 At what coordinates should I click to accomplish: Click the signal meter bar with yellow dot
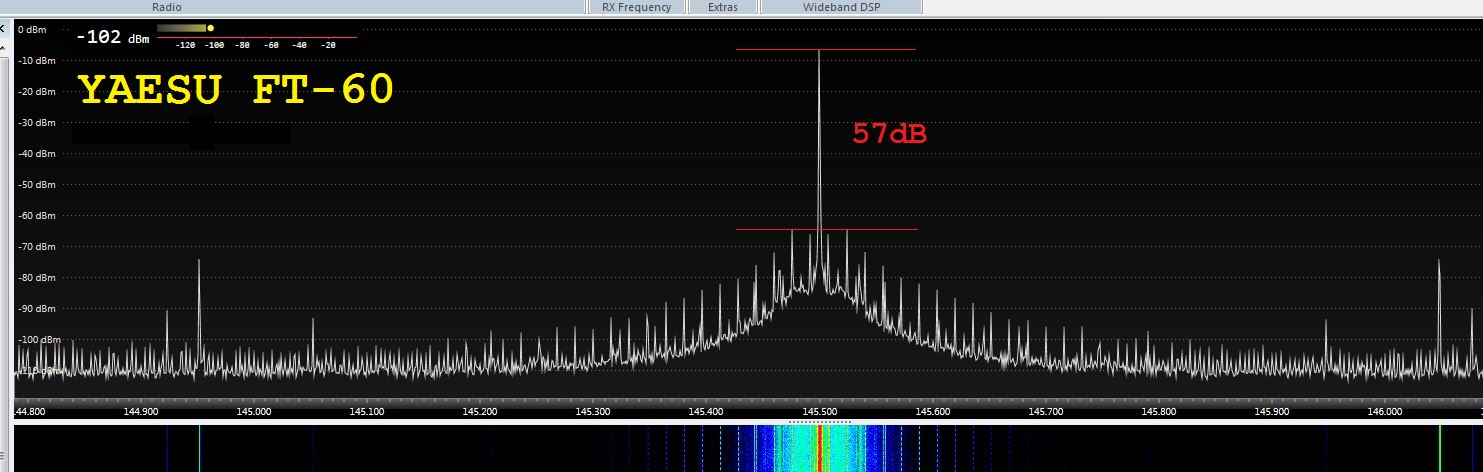[185, 28]
